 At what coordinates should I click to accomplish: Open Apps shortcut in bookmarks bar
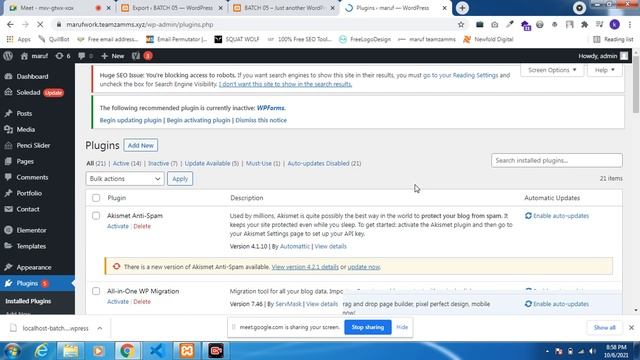click(19, 39)
